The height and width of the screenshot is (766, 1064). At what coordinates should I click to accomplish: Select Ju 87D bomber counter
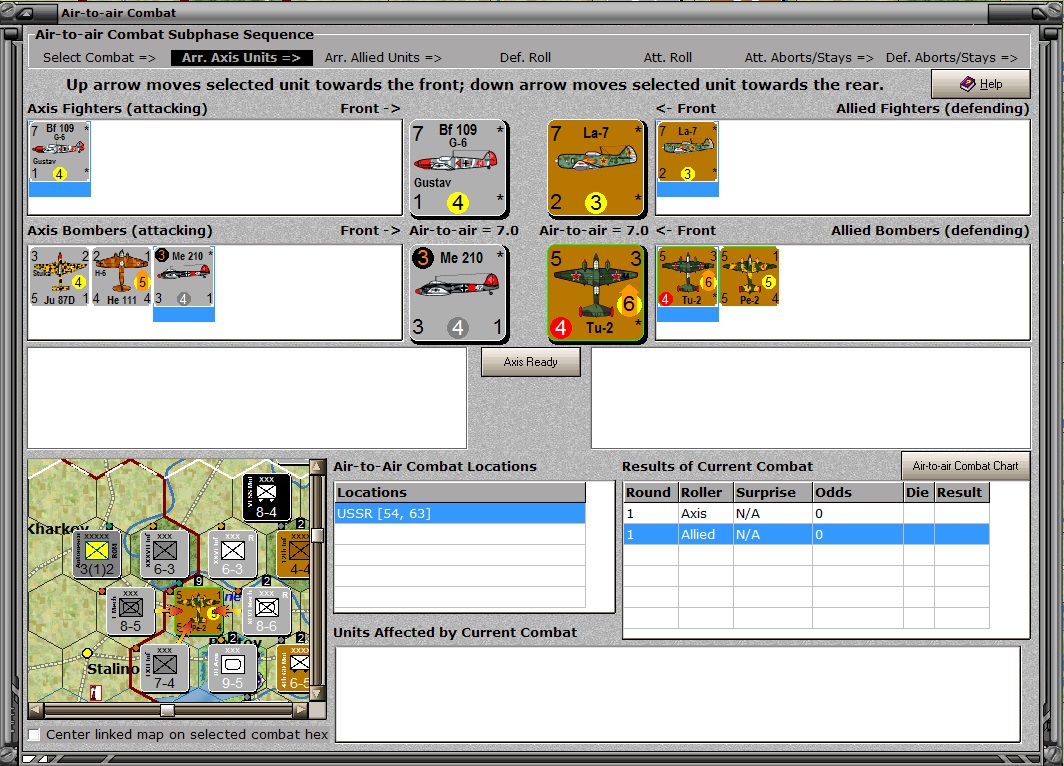(x=60, y=277)
